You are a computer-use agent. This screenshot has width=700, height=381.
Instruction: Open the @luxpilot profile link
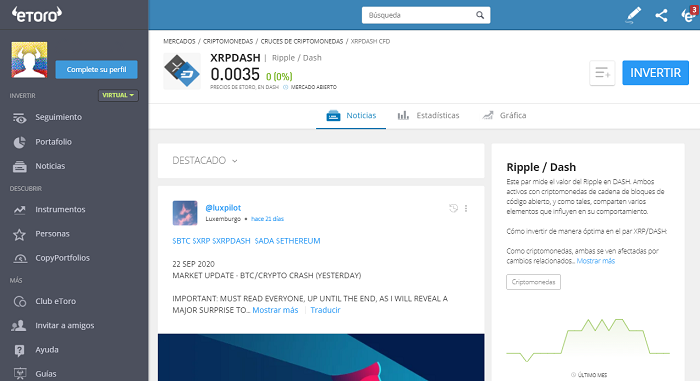[x=223, y=208]
